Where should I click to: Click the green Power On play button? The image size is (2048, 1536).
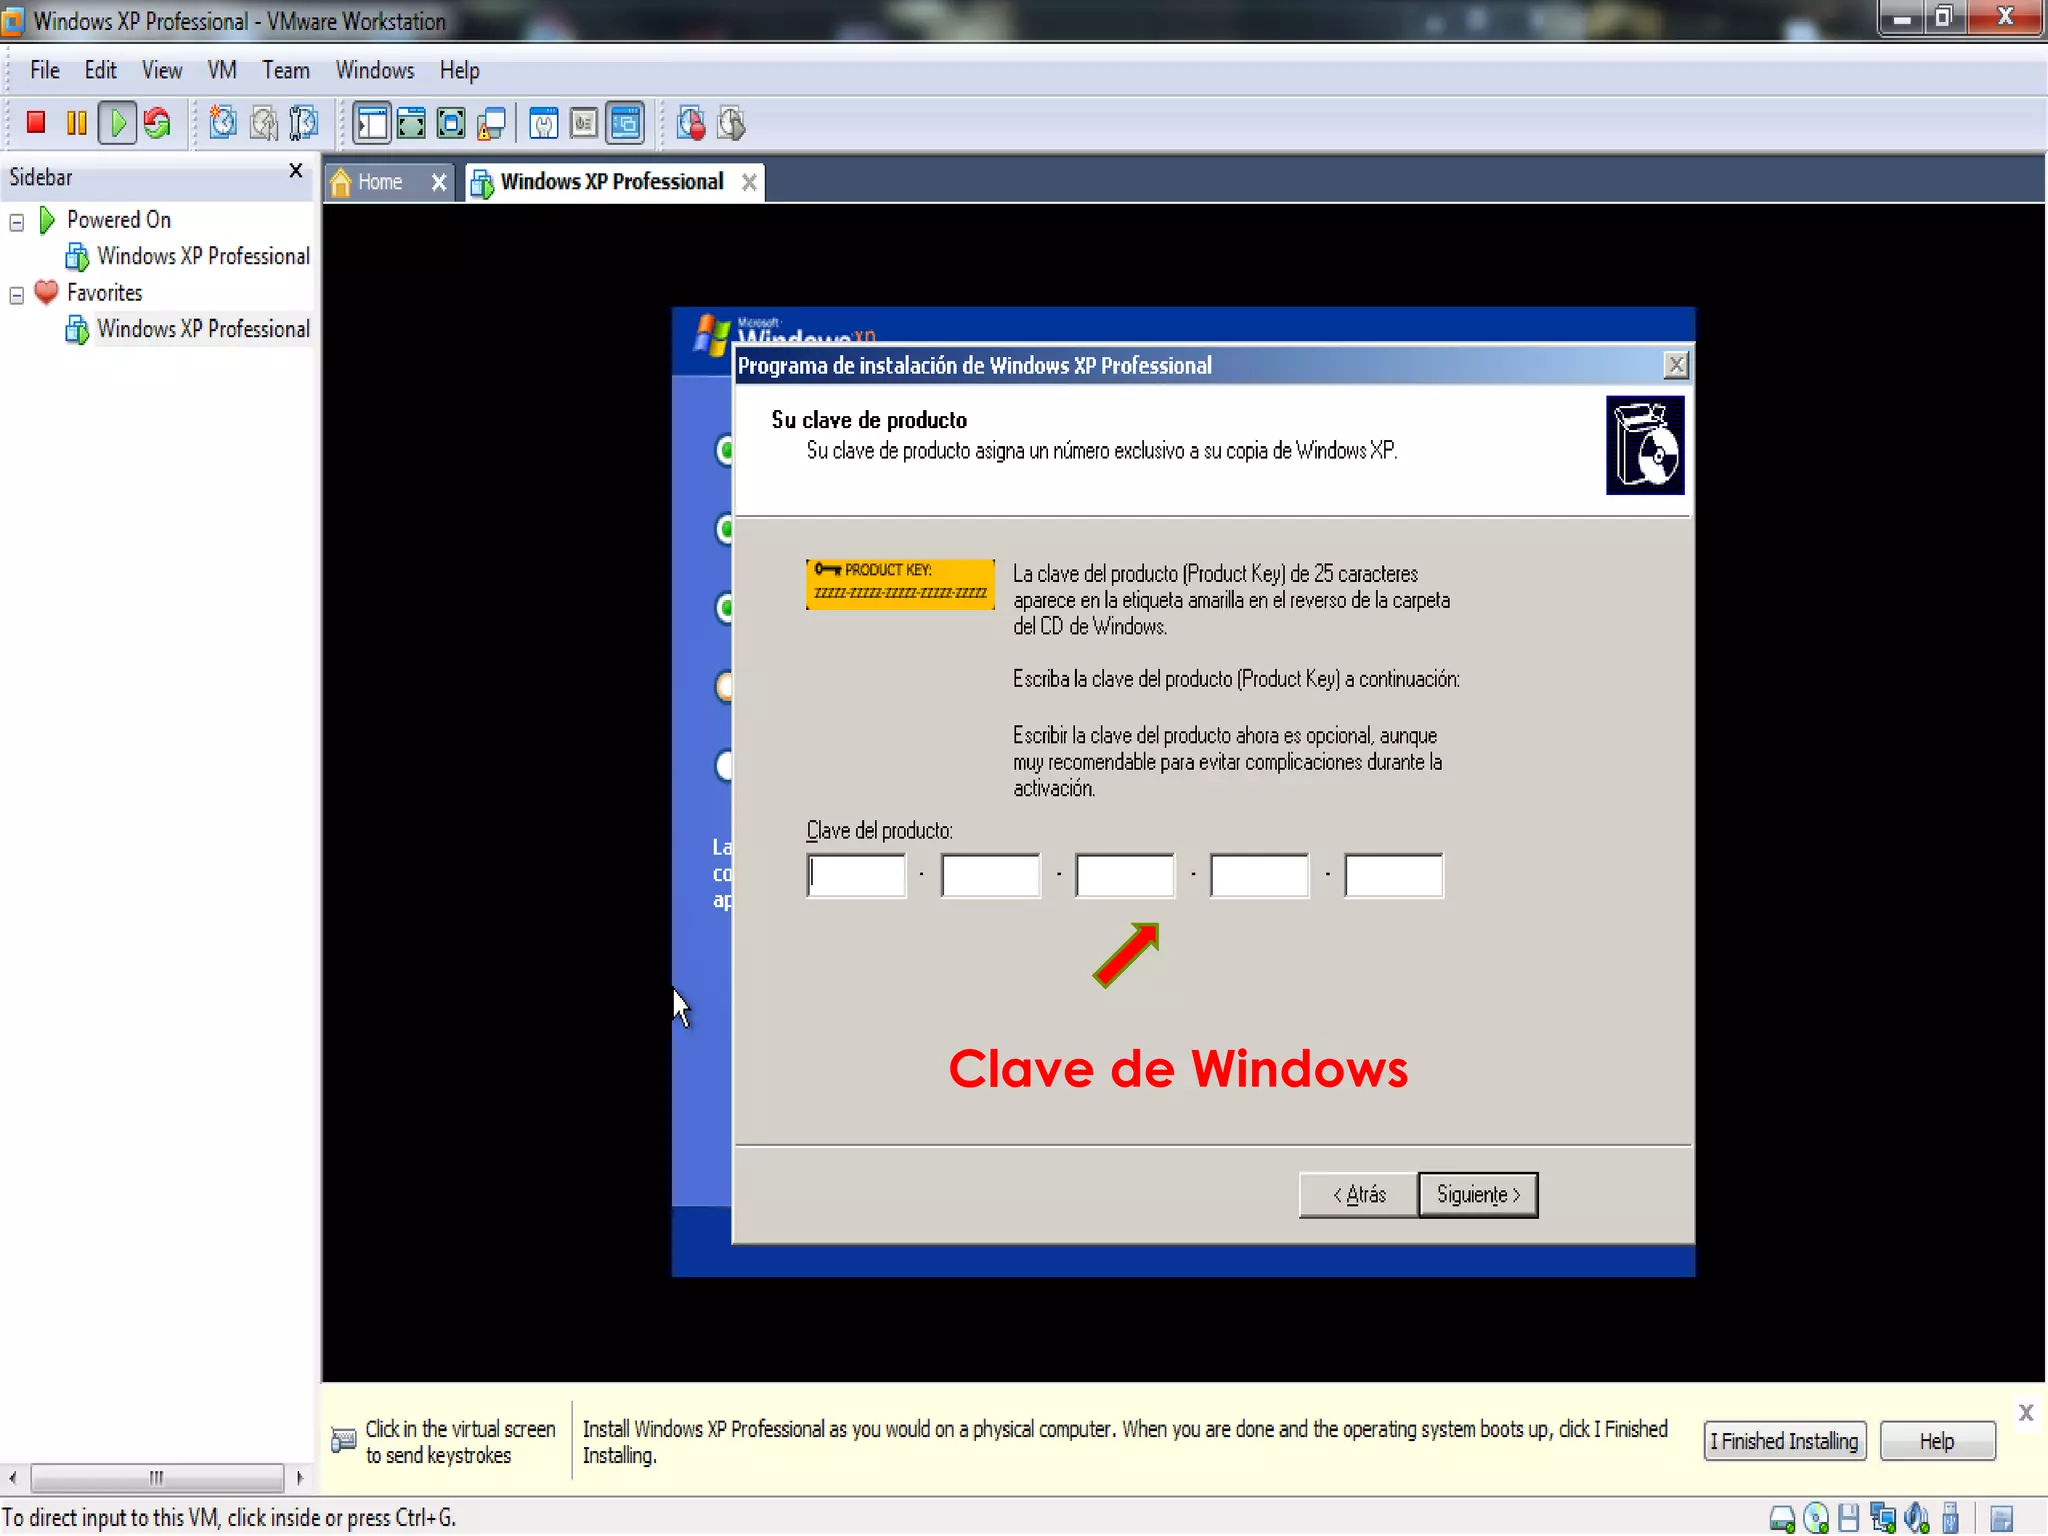point(118,123)
